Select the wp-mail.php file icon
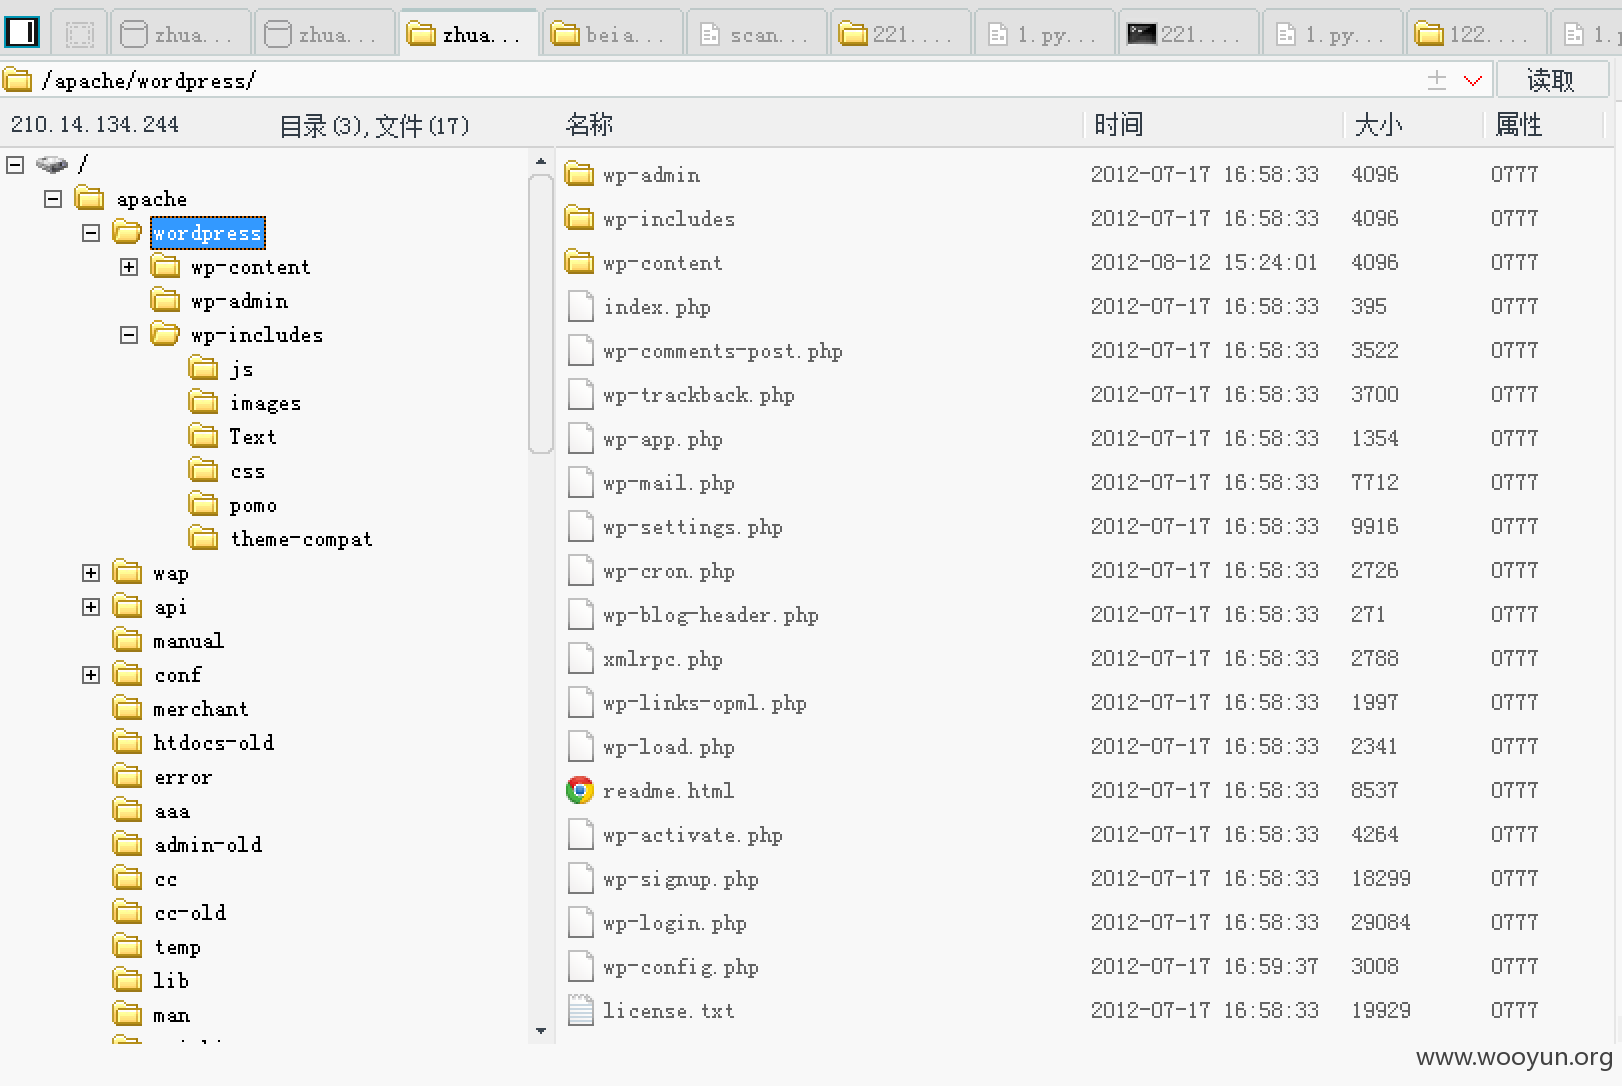The height and width of the screenshot is (1086, 1622). click(x=580, y=482)
